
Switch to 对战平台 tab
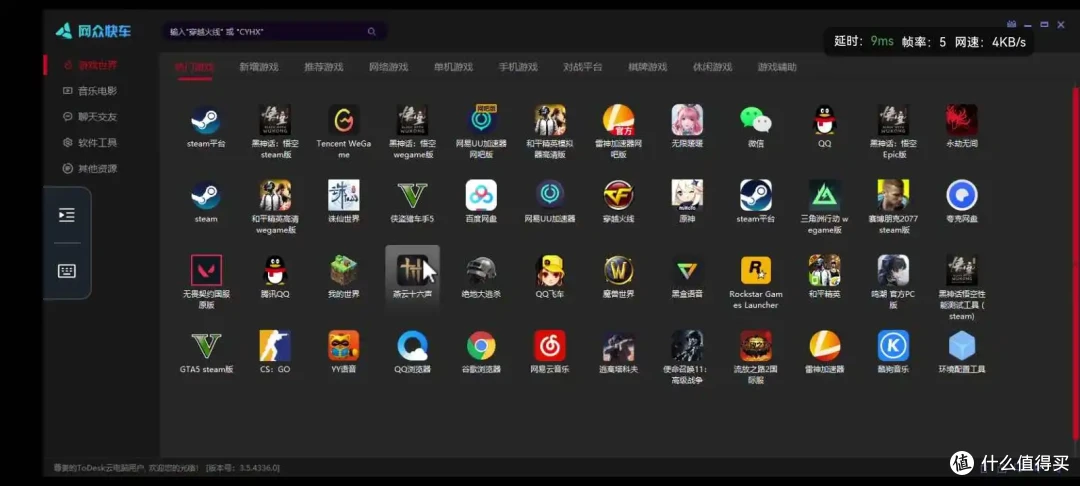(x=583, y=67)
